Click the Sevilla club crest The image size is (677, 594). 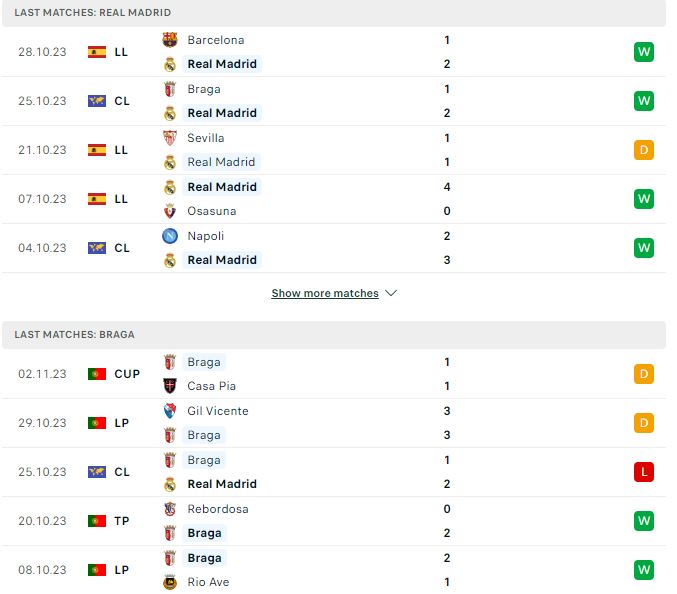170,138
